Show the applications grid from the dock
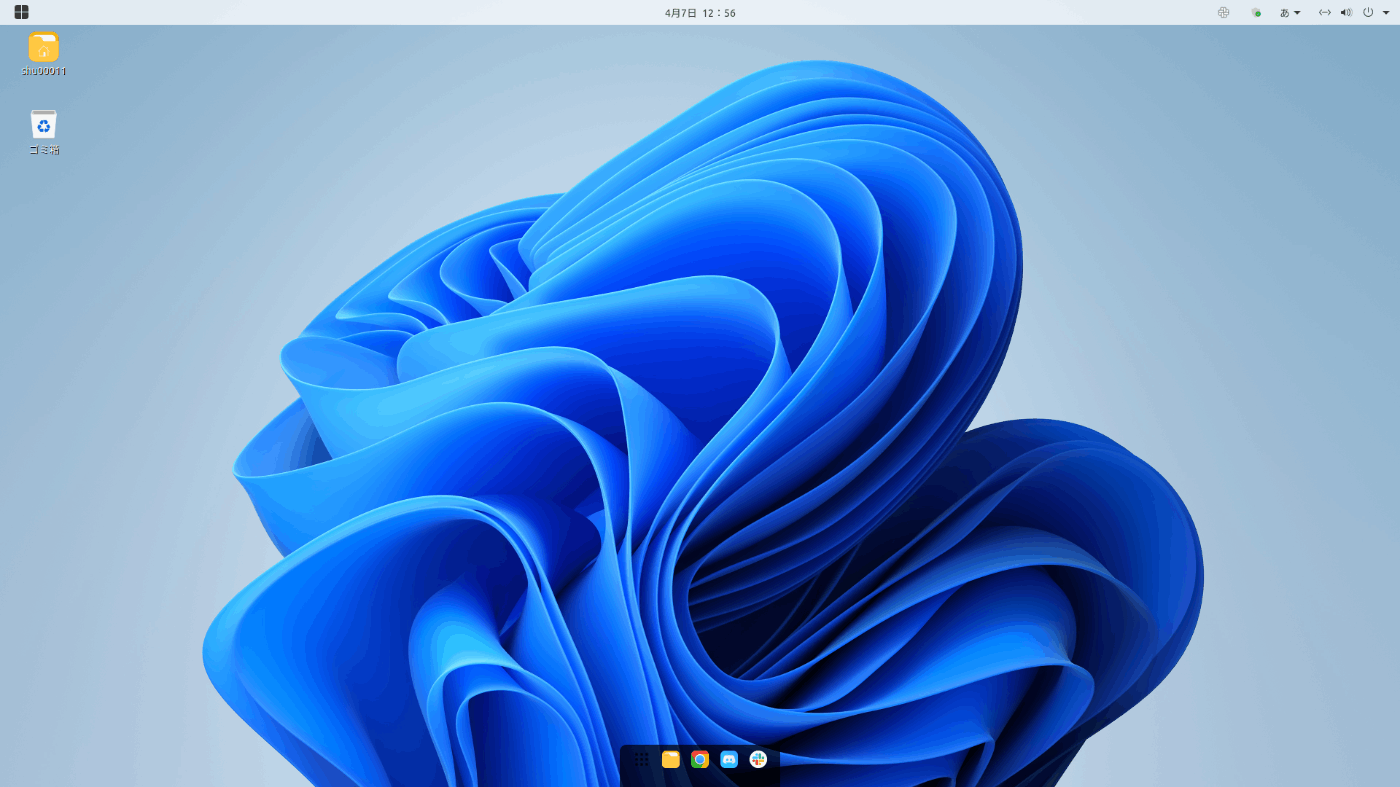 pos(641,760)
